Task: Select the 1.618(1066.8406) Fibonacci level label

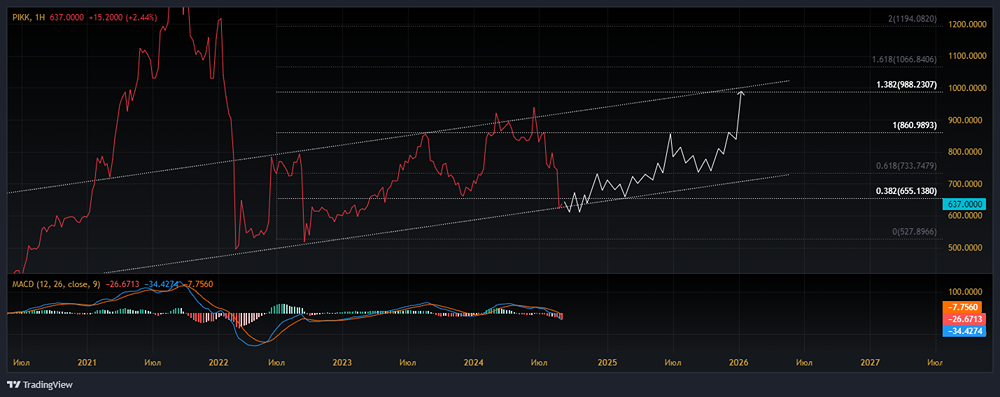Action: [x=905, y=59]
